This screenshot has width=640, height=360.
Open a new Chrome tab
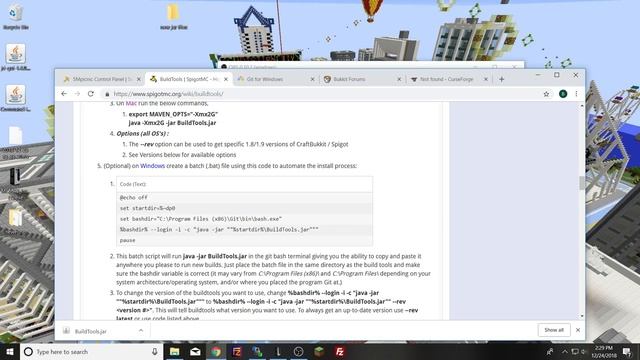pos(502,79)
